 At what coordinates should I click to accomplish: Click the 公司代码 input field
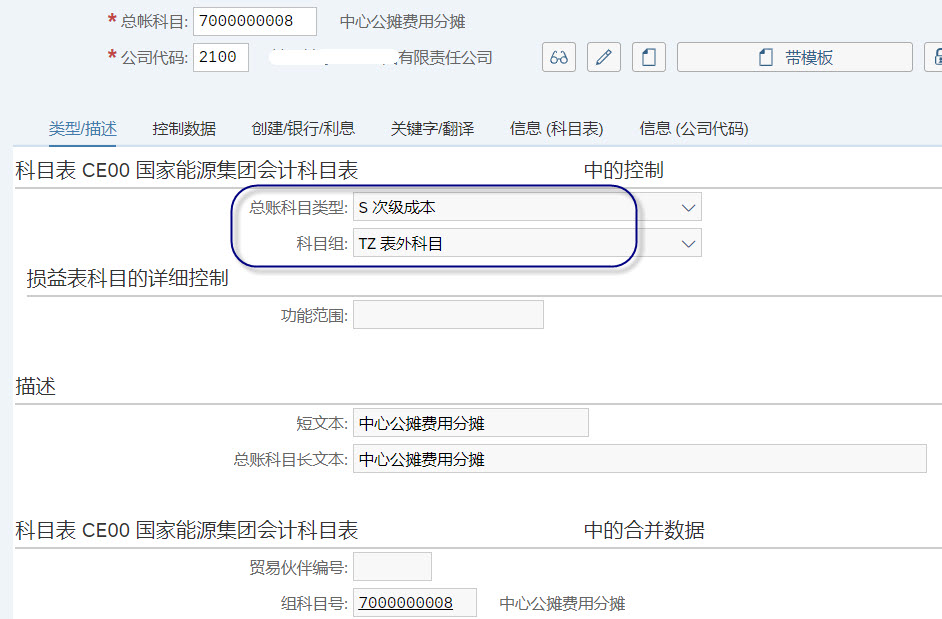(220, 57)
